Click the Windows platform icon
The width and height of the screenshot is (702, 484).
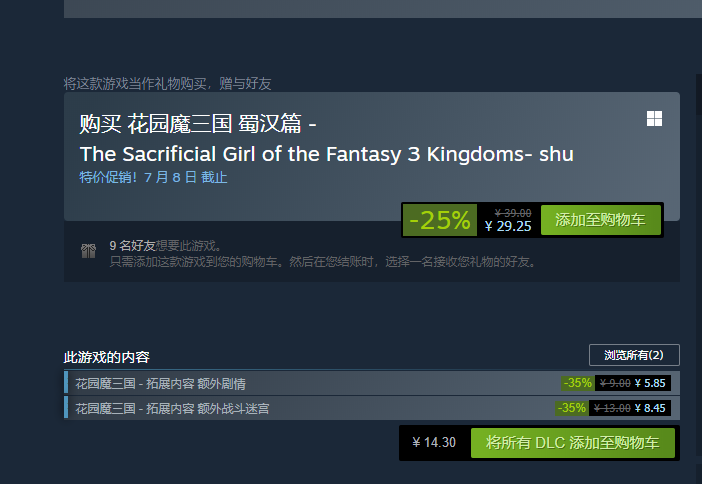coord(654,119)
